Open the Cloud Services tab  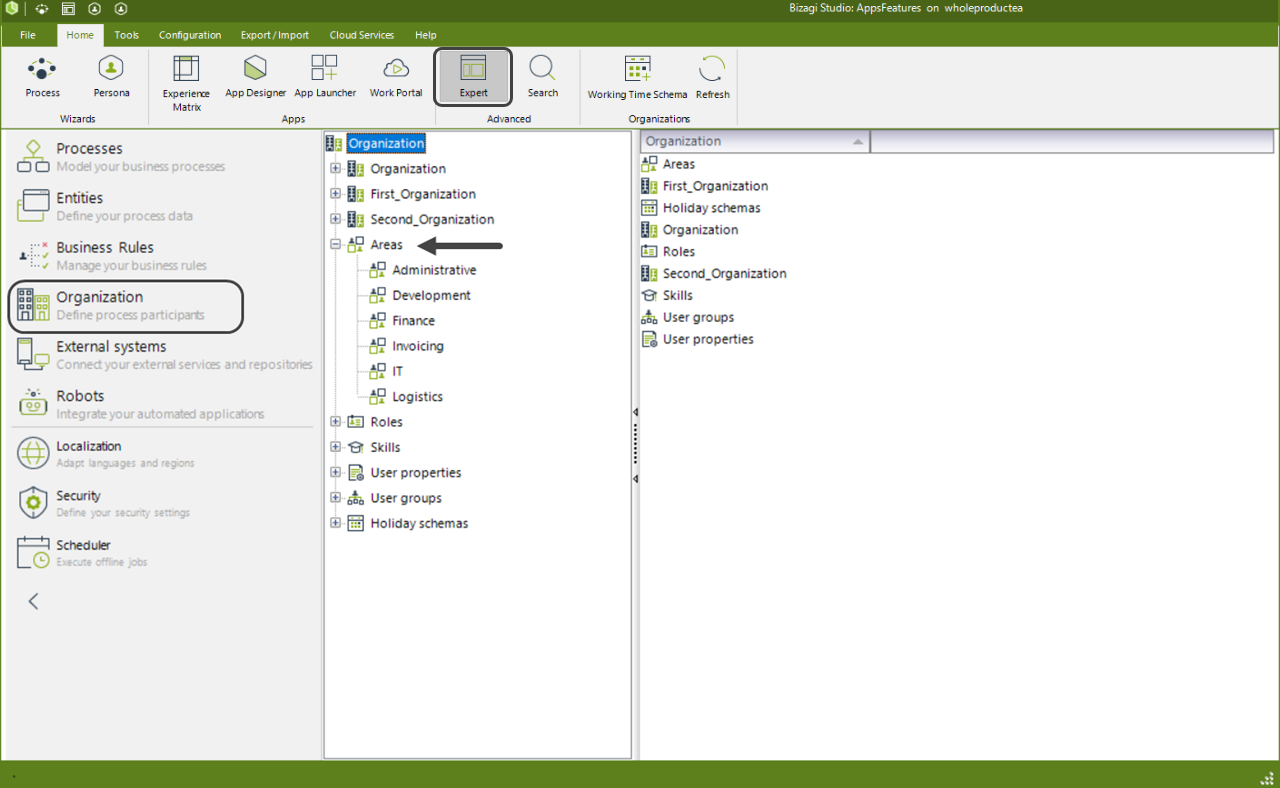362,35
